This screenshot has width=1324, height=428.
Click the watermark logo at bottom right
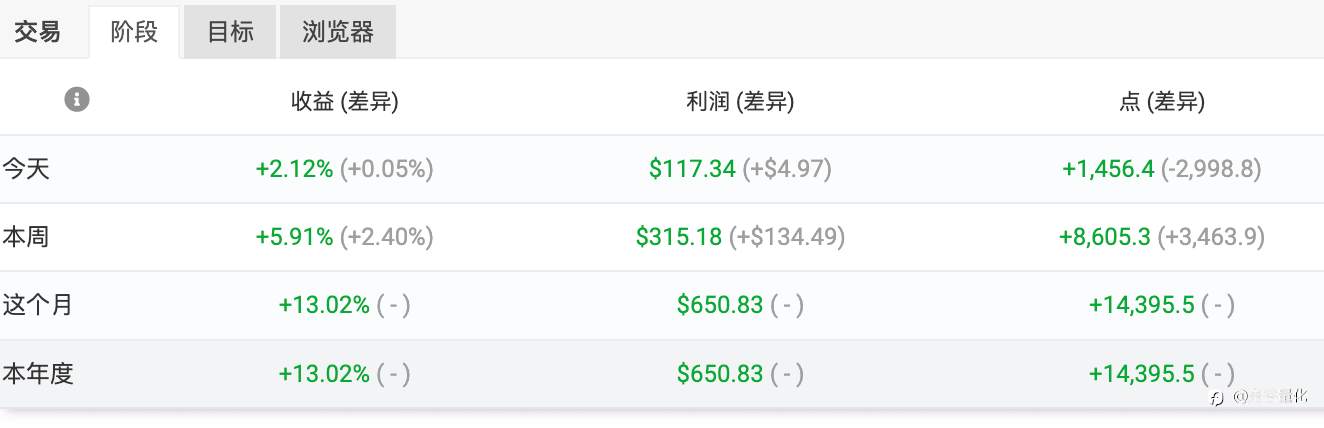[x=1216, y=397]
